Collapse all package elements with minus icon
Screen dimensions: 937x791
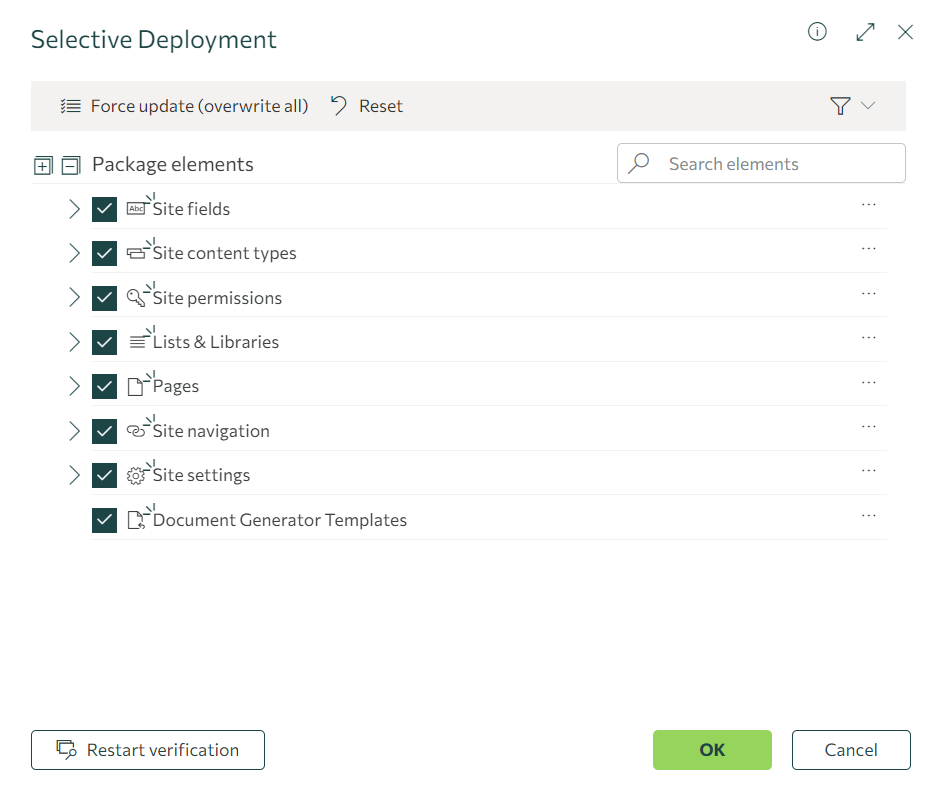71,165
